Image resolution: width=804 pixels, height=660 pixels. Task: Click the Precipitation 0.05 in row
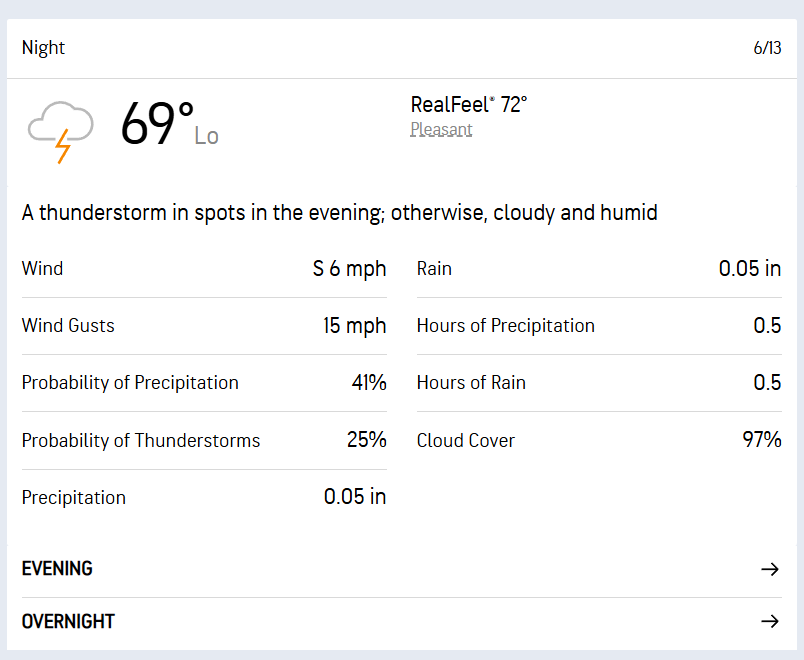pyautogui.click(x=204, y=497)
